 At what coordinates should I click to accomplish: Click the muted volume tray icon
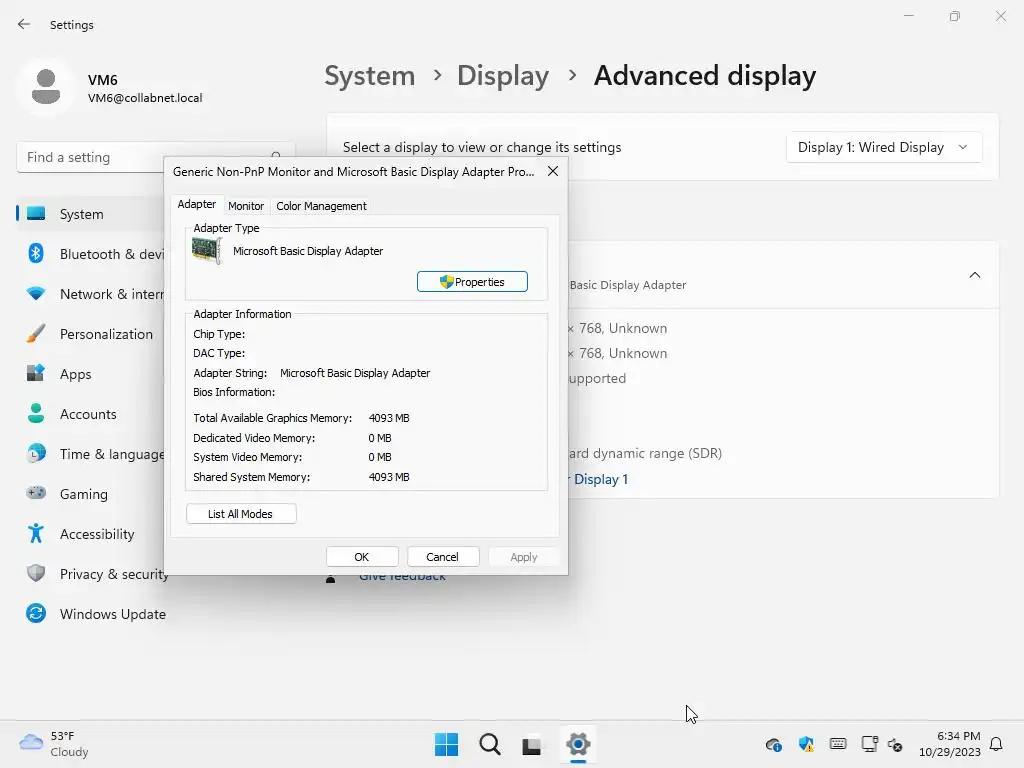895,744
